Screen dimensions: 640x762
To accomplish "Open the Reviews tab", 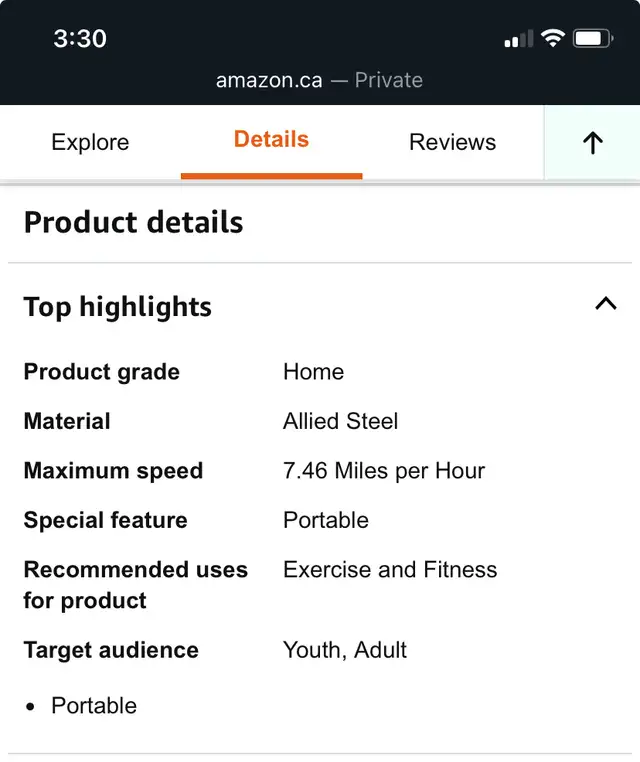I will (x=452, y=142).
